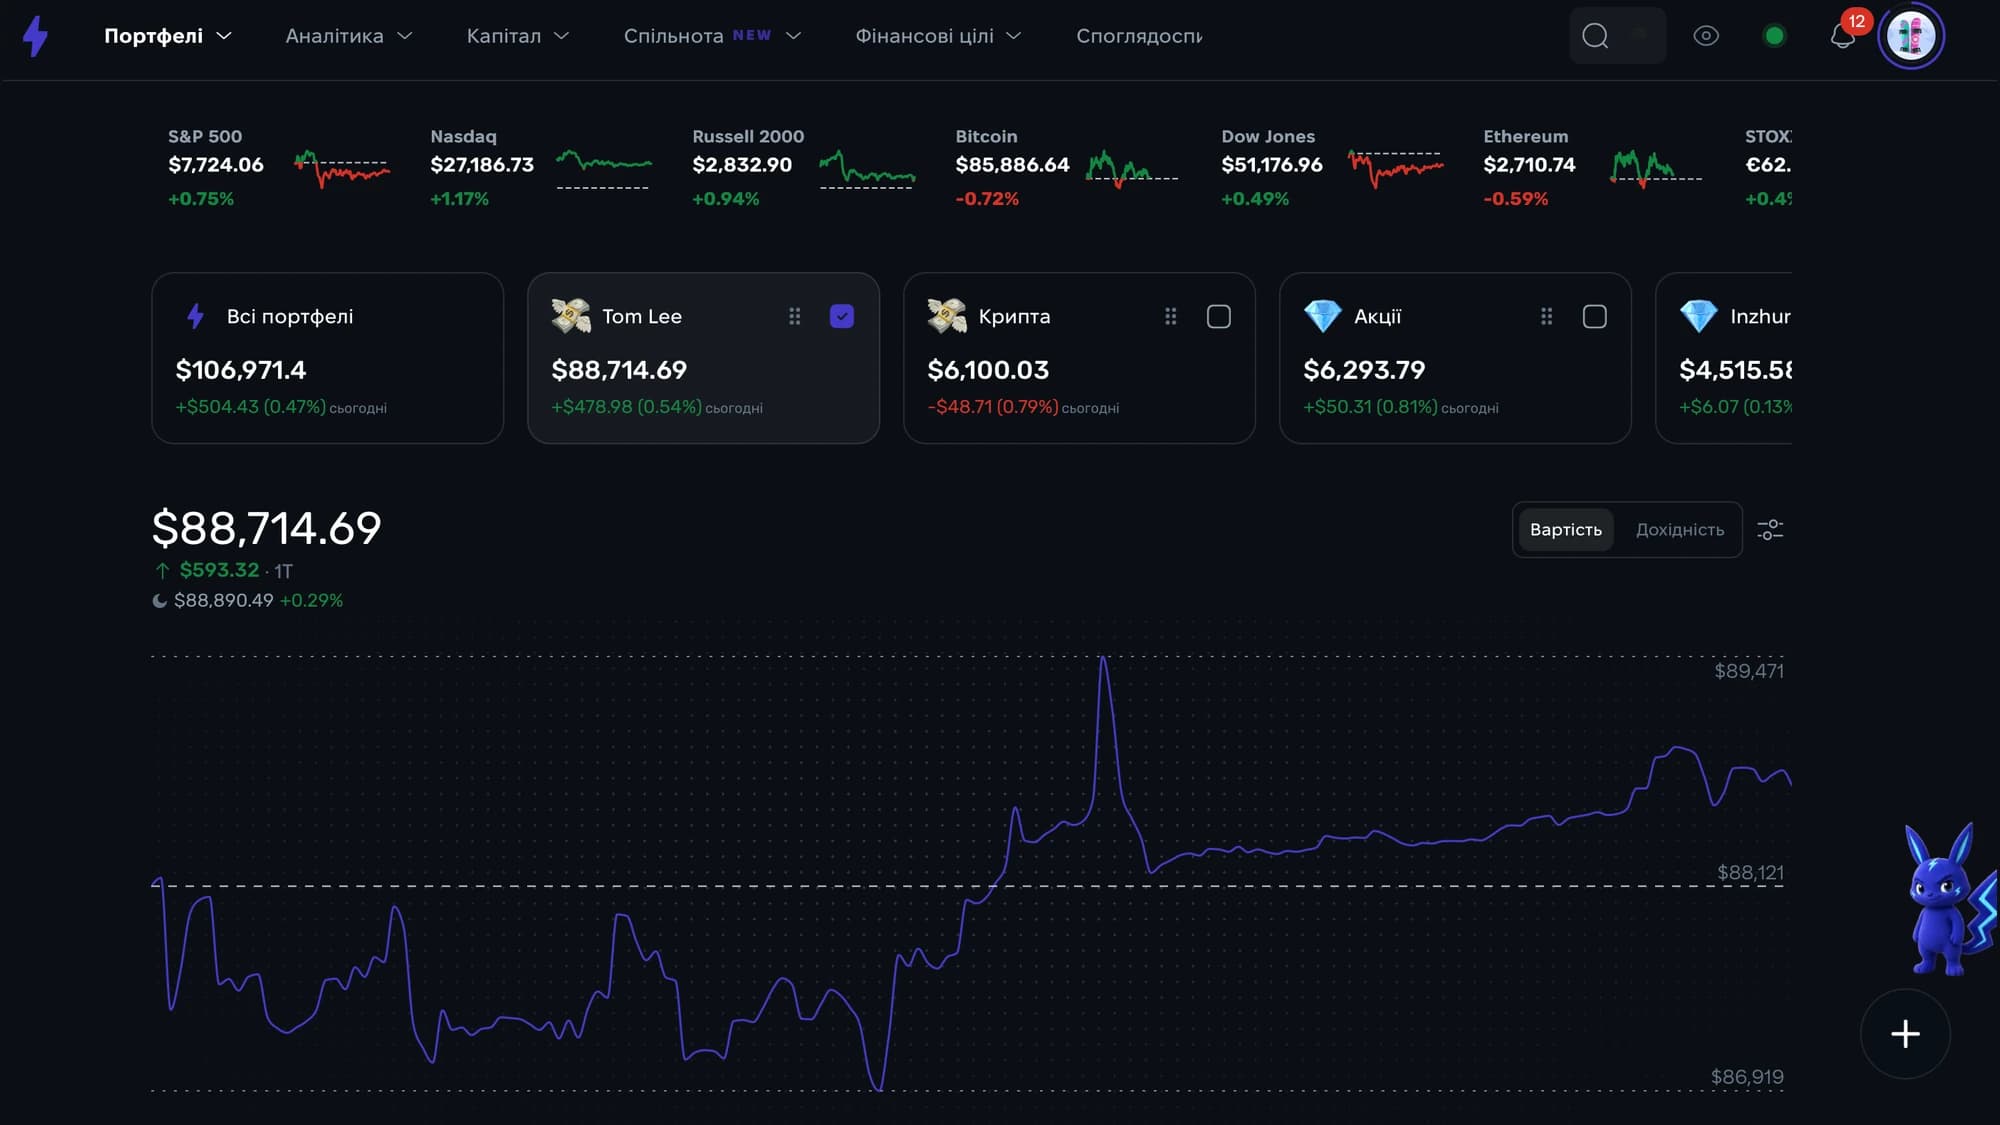
Task: Click the plus add button
Action: tap(1906, 1034)
